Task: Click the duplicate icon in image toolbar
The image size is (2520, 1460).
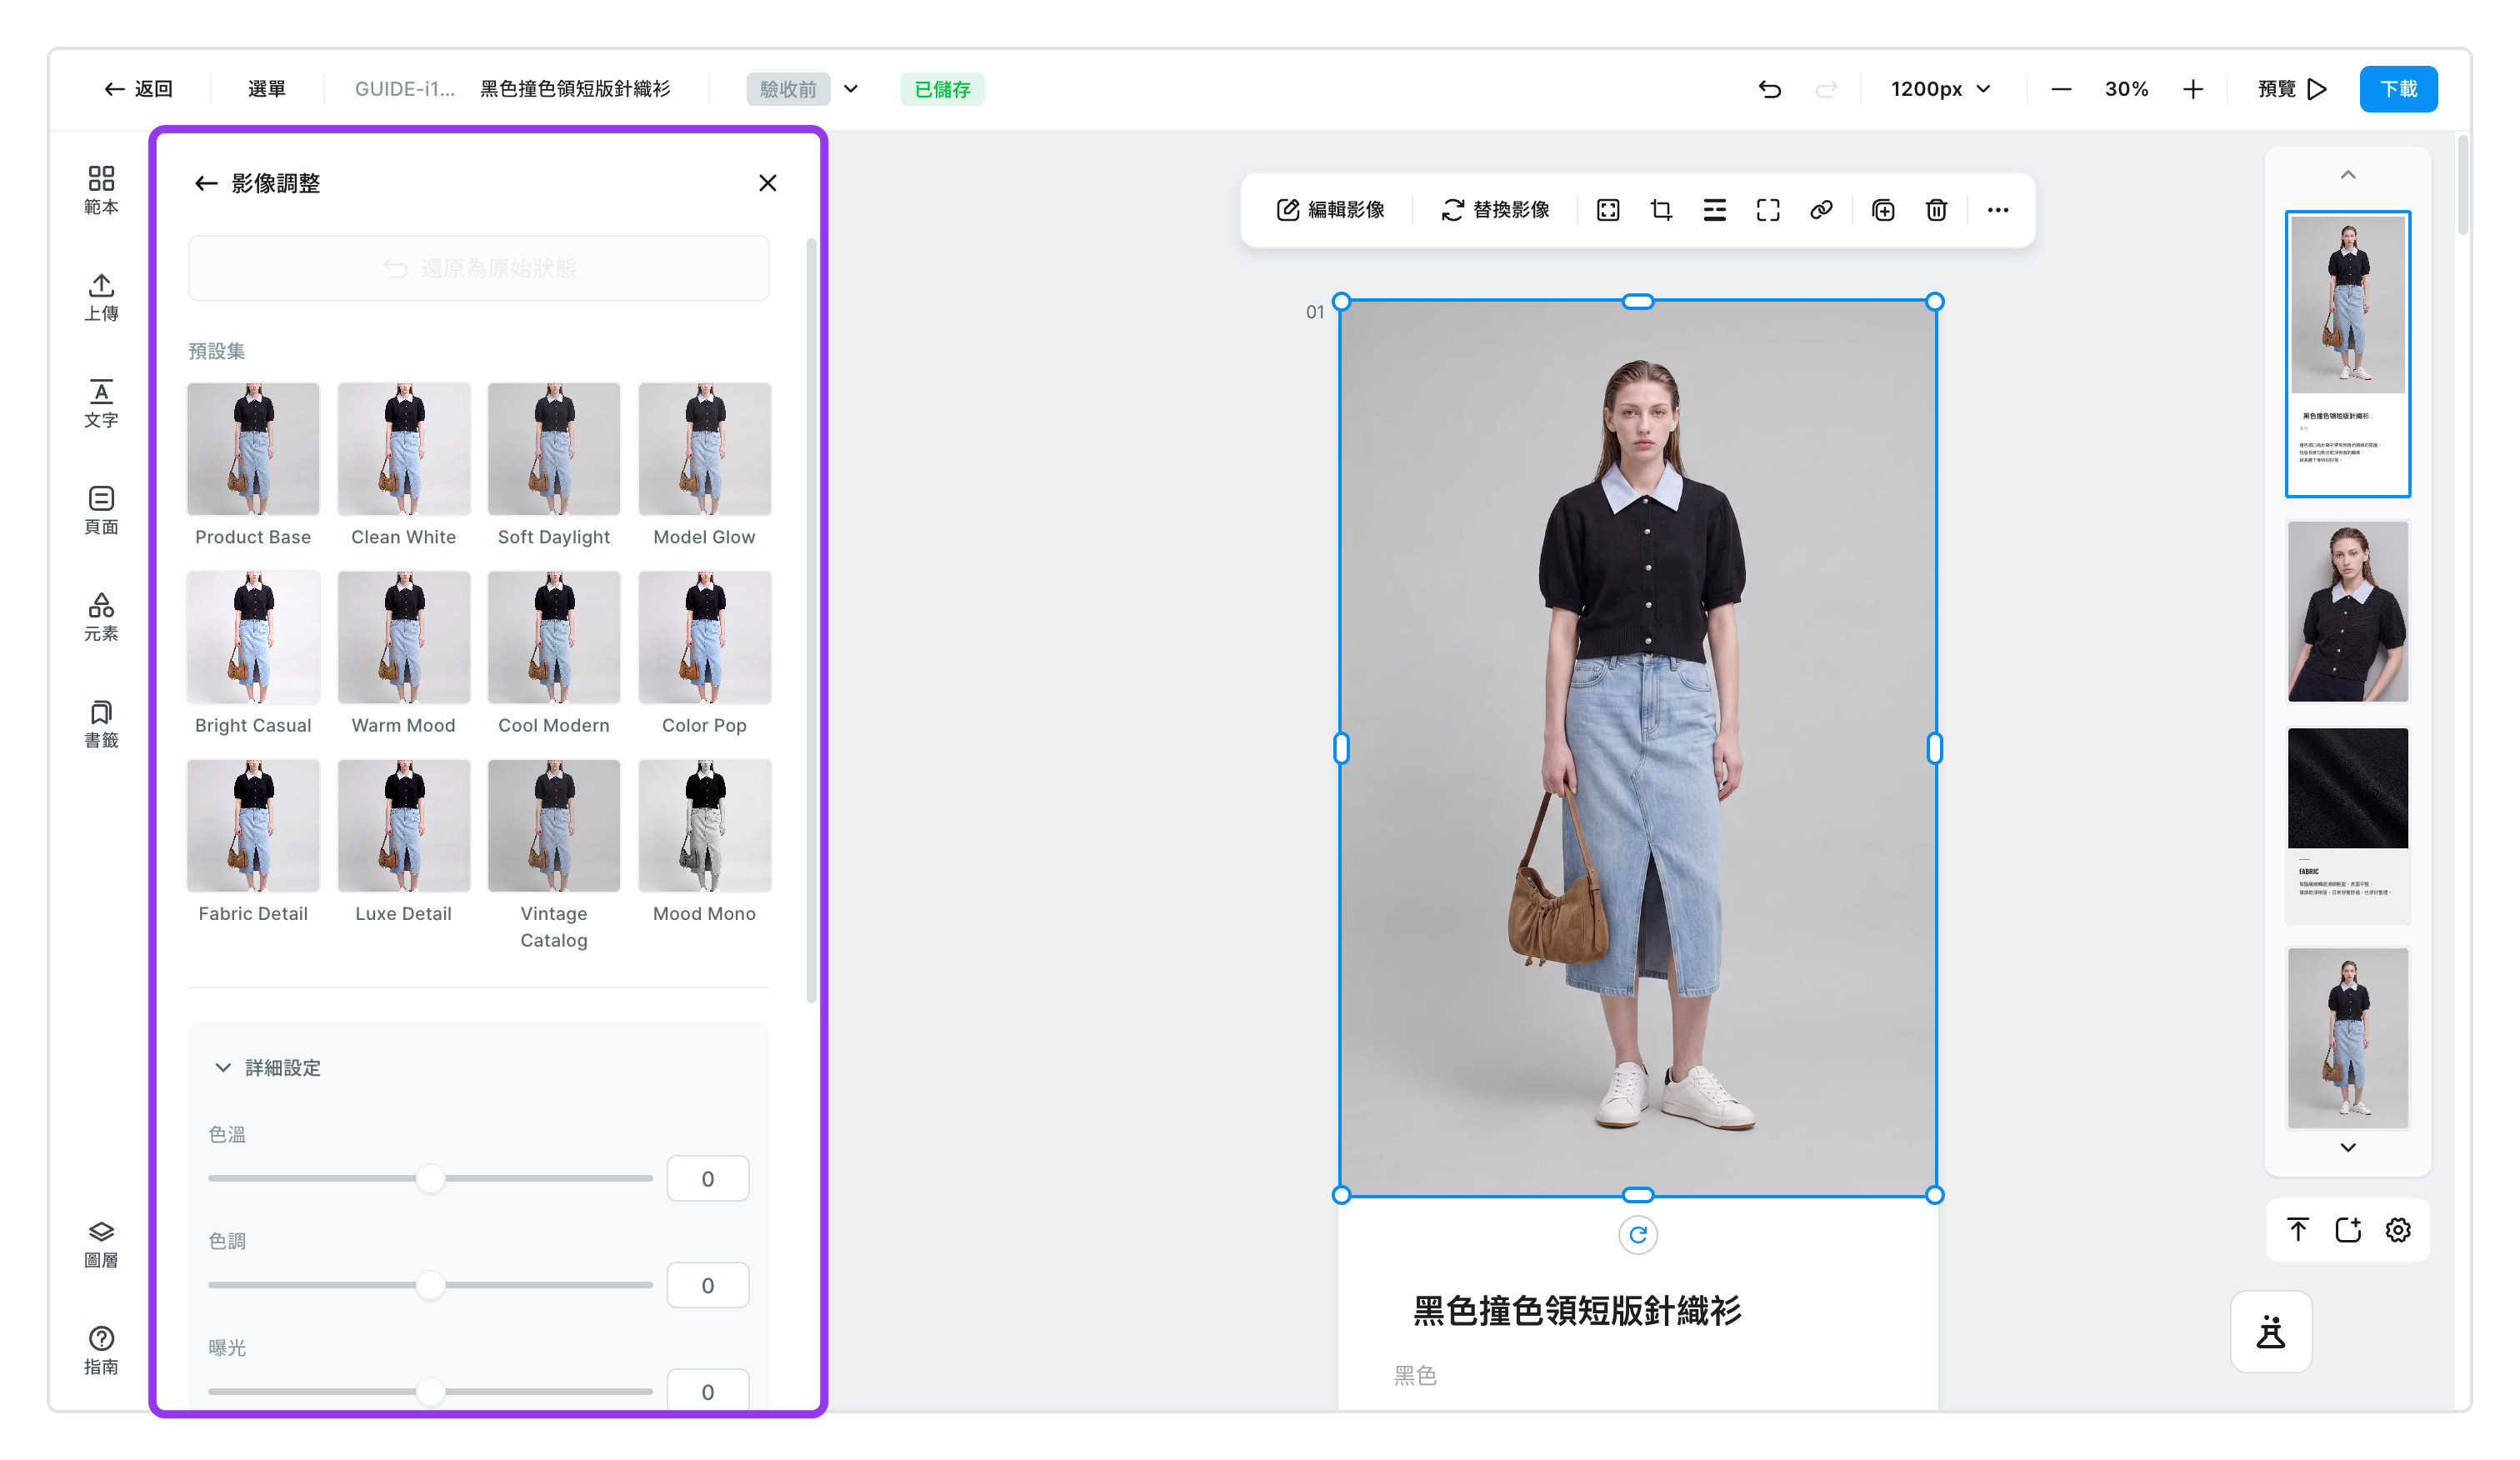Action: pos(1883,210)
